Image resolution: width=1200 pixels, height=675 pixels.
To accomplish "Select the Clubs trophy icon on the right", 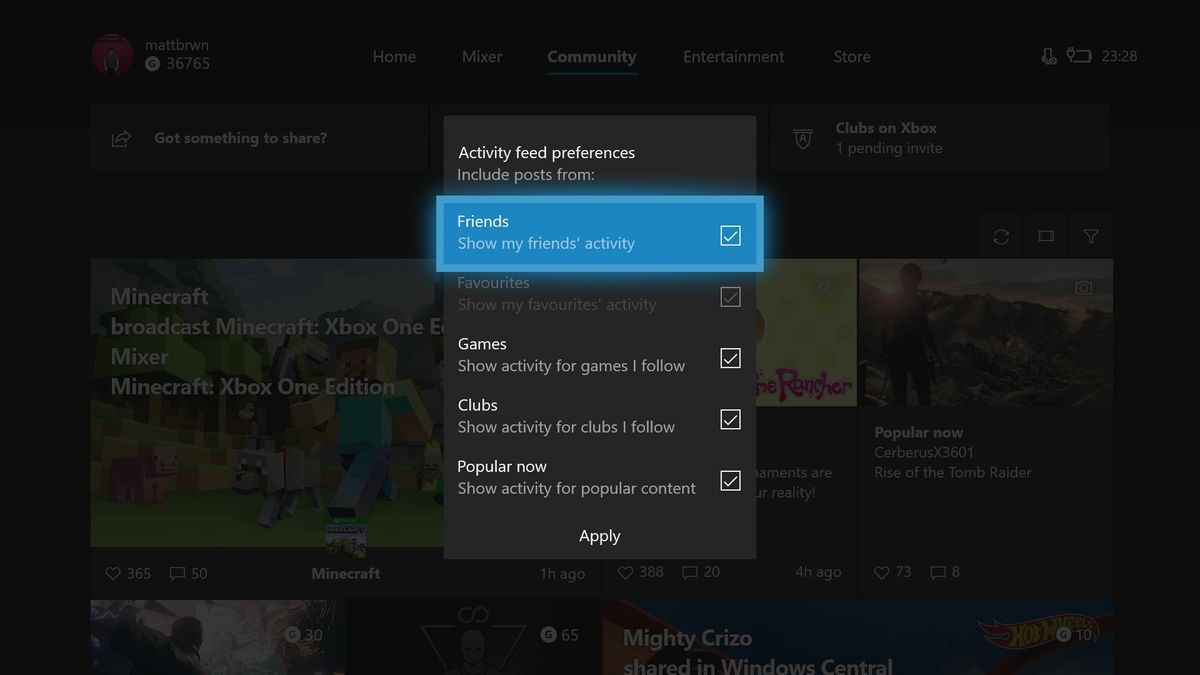I will click(x=802, y=137).
